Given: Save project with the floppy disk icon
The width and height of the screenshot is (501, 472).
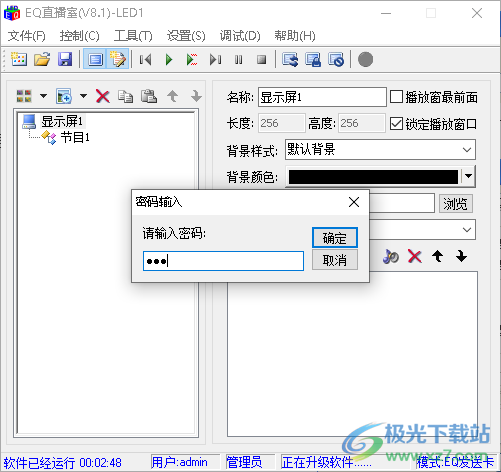Looking at the screenshot, I should point(65,60).
